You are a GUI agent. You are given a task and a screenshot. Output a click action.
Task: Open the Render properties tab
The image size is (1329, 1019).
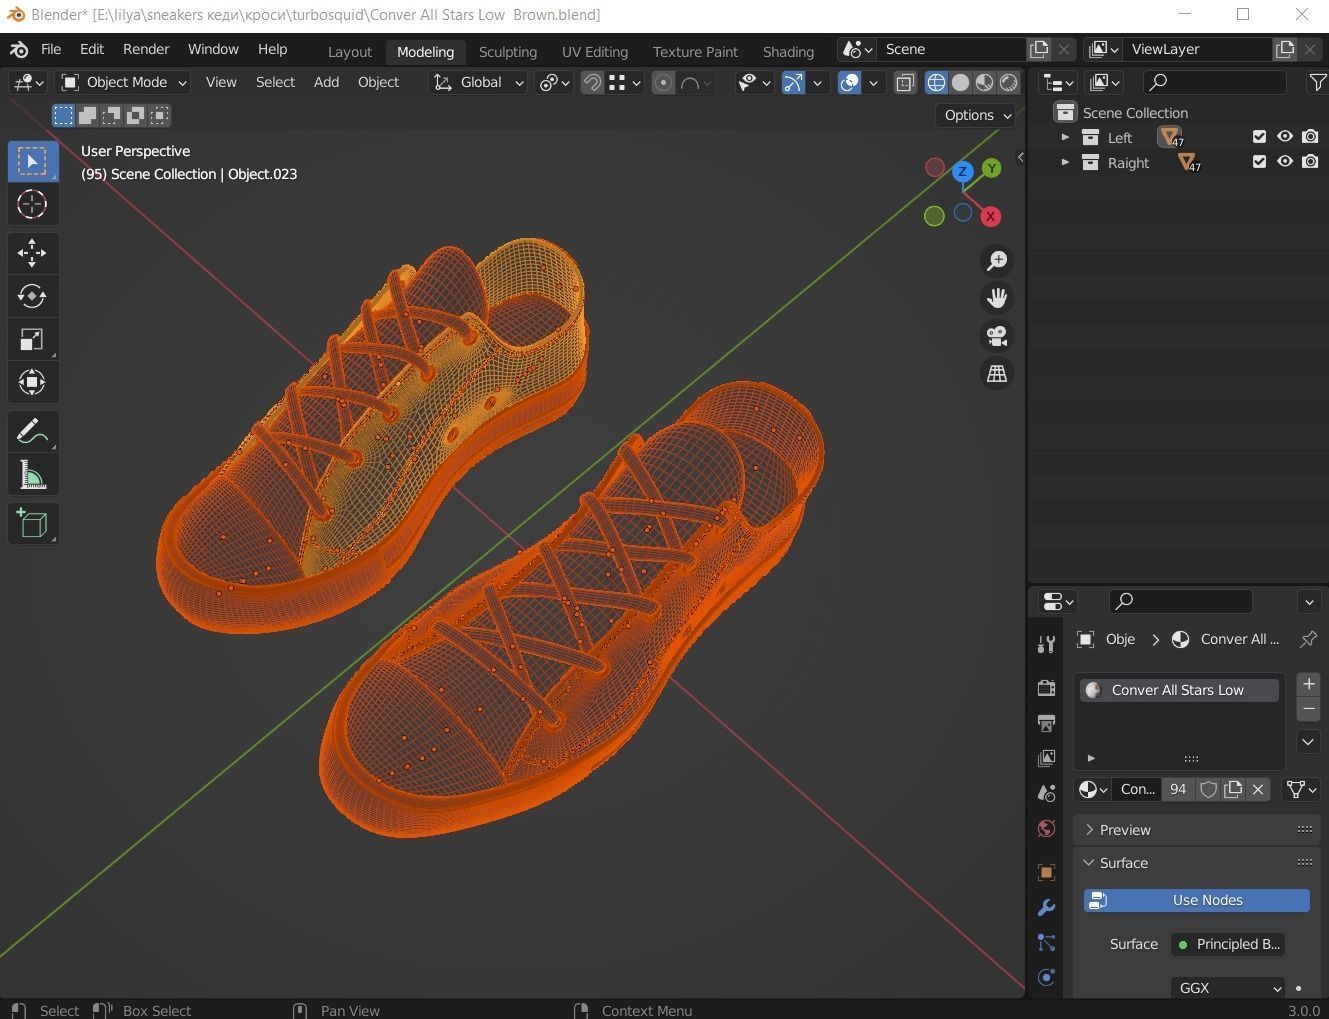pos(1046,687)
